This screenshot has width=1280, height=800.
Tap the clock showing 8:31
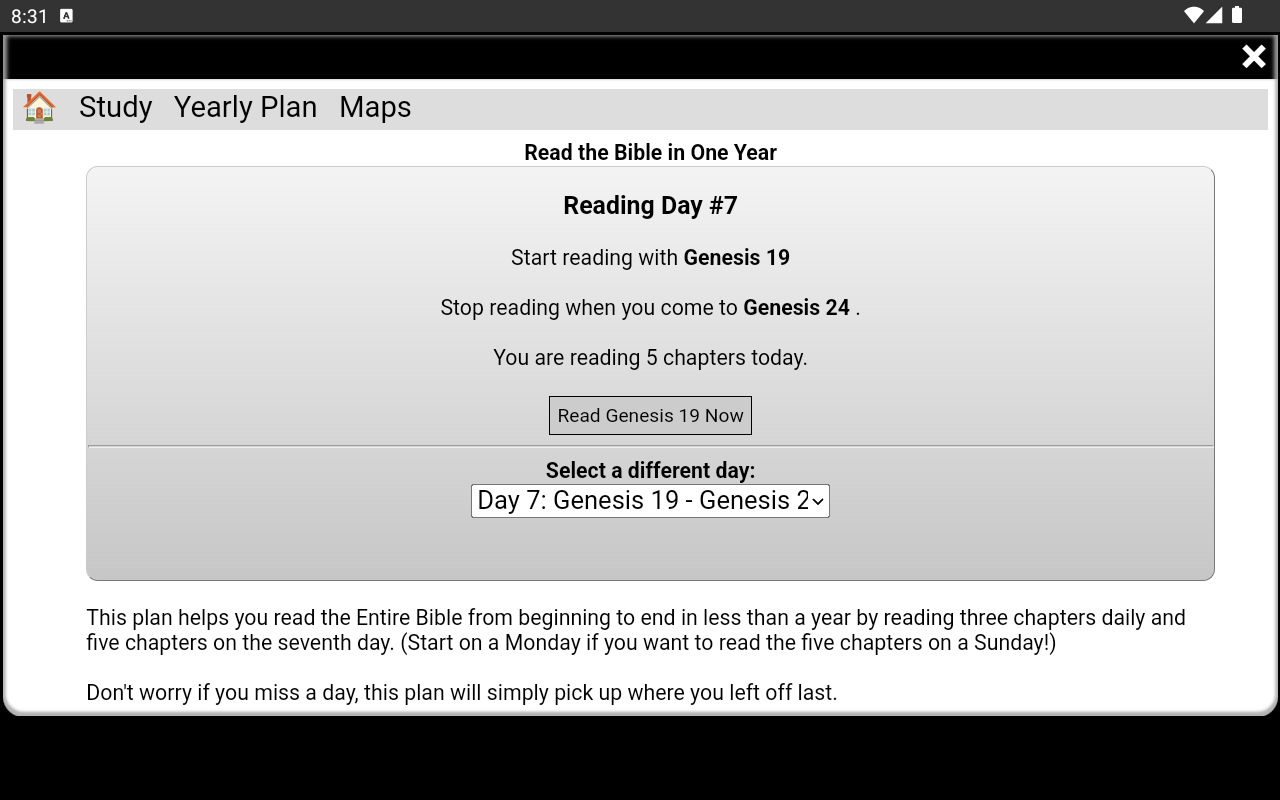[27, 16]
